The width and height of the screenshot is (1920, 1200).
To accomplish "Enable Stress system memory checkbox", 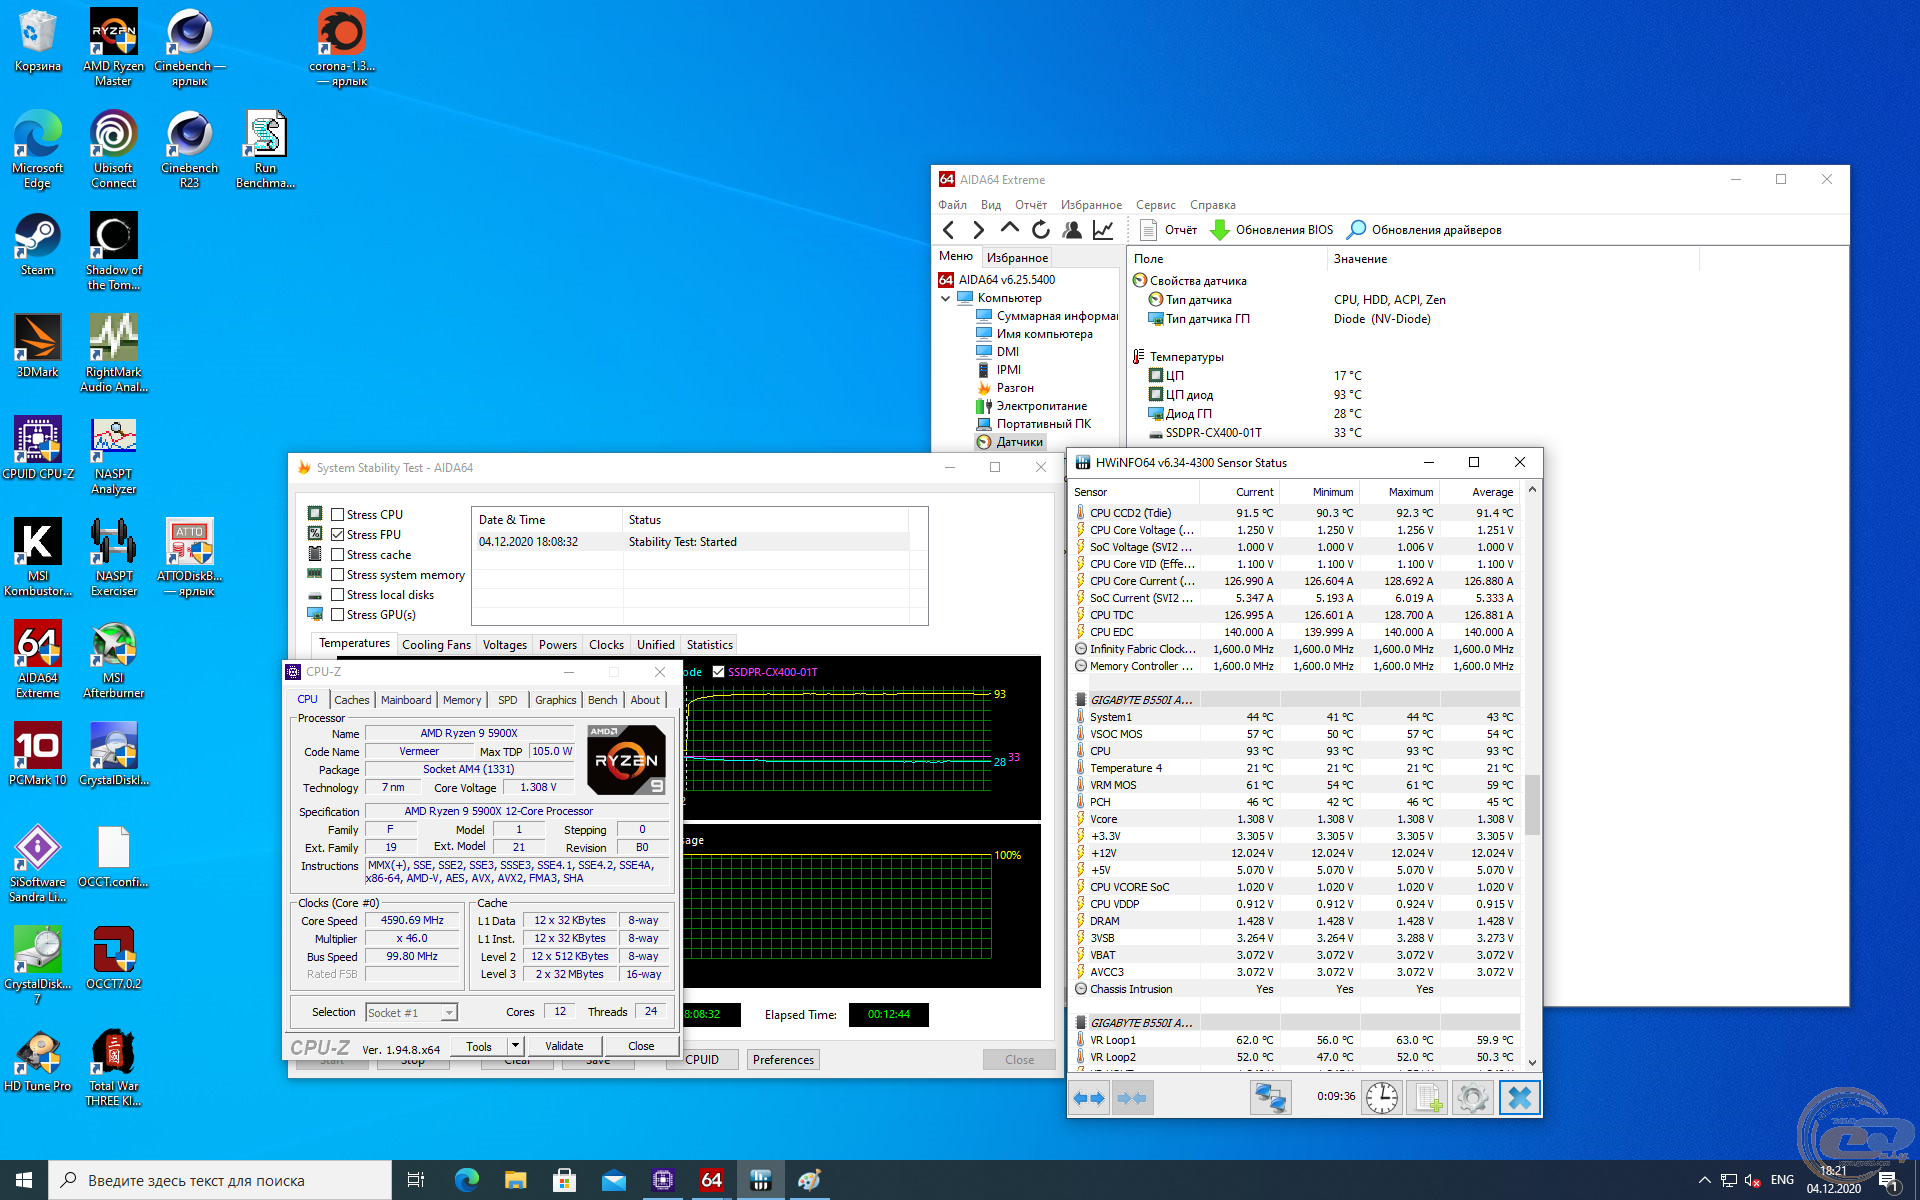I will 337,575.
